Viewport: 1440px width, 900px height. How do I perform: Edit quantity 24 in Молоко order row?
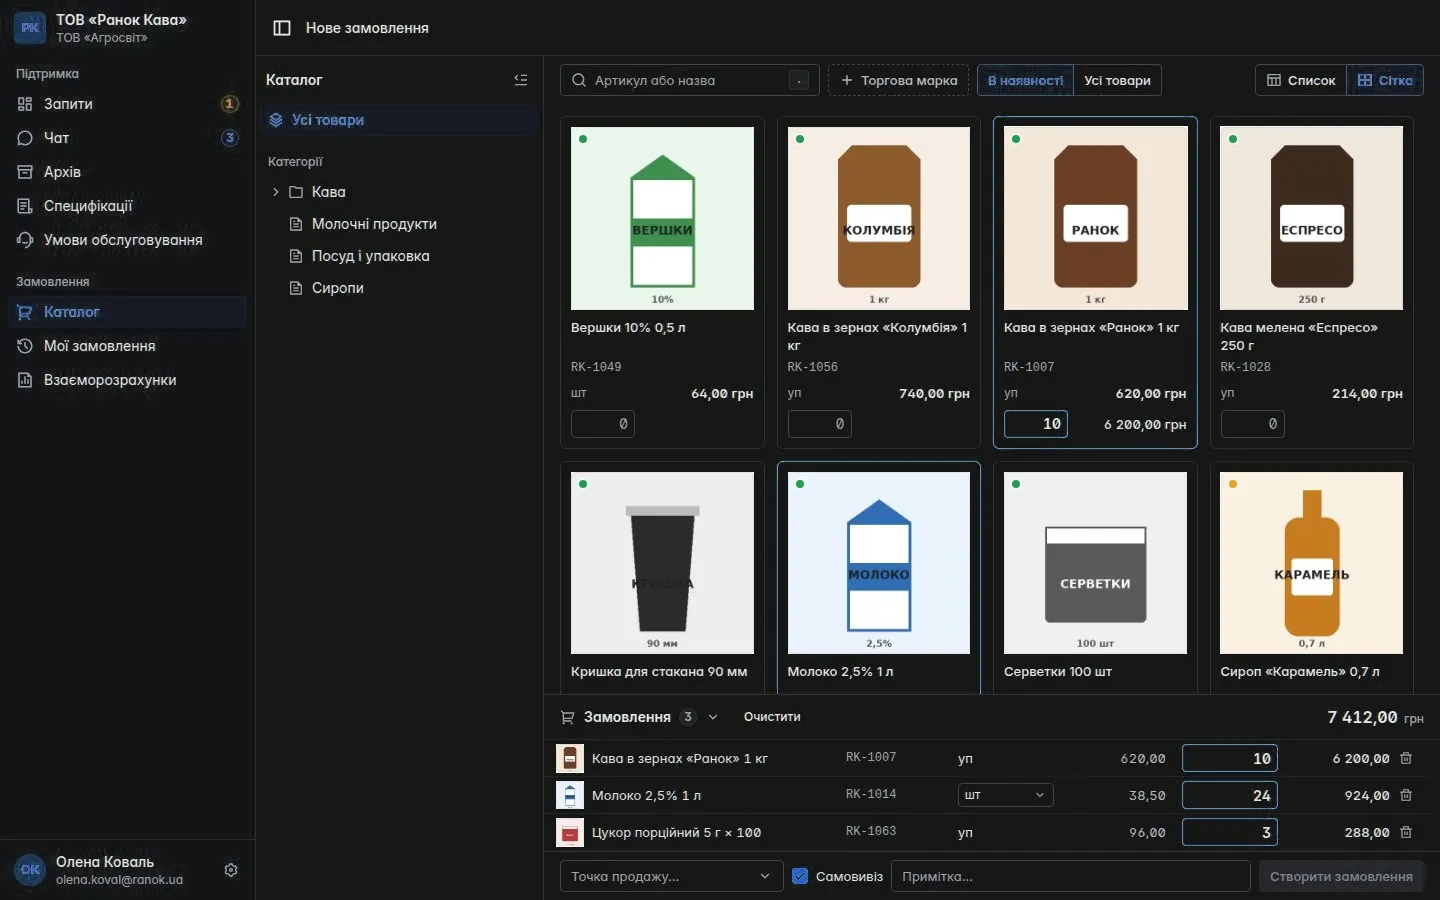pos(1230,796)
